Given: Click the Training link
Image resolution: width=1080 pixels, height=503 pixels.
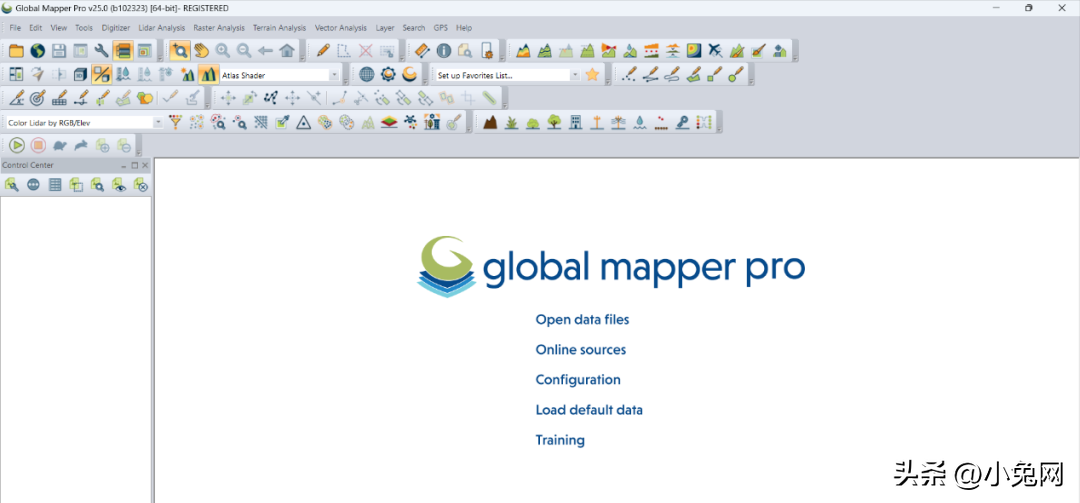Looking at the screenshot, I should [x=560, y=440].
